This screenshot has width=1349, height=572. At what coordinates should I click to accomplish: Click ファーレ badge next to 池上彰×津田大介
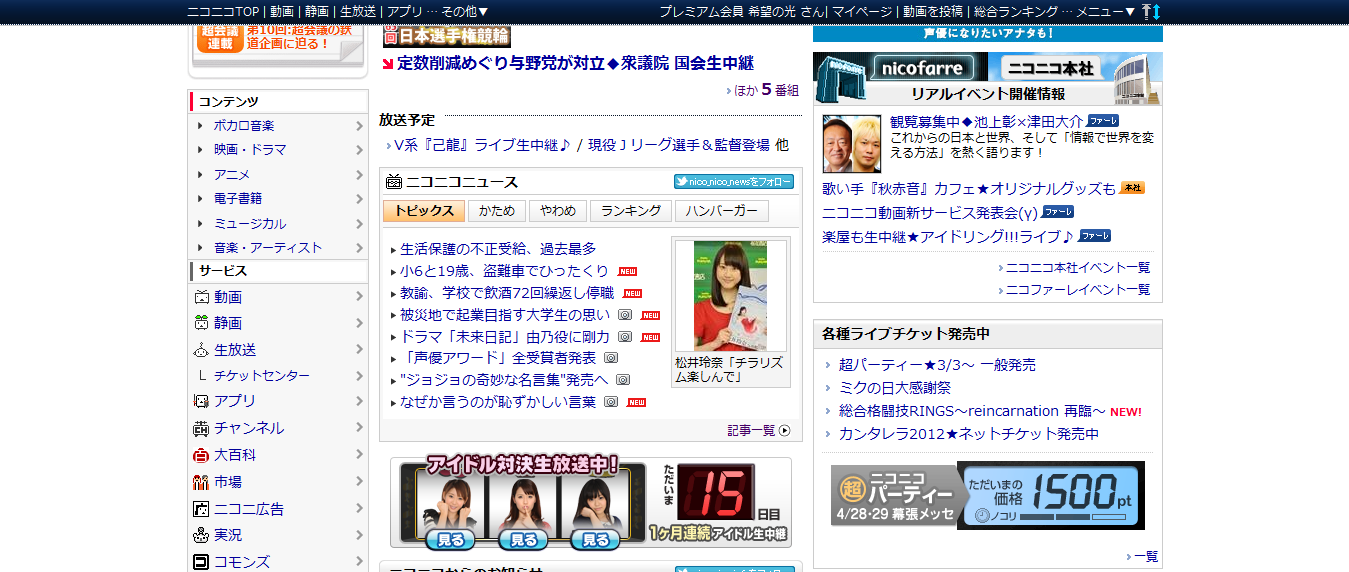1104,121
